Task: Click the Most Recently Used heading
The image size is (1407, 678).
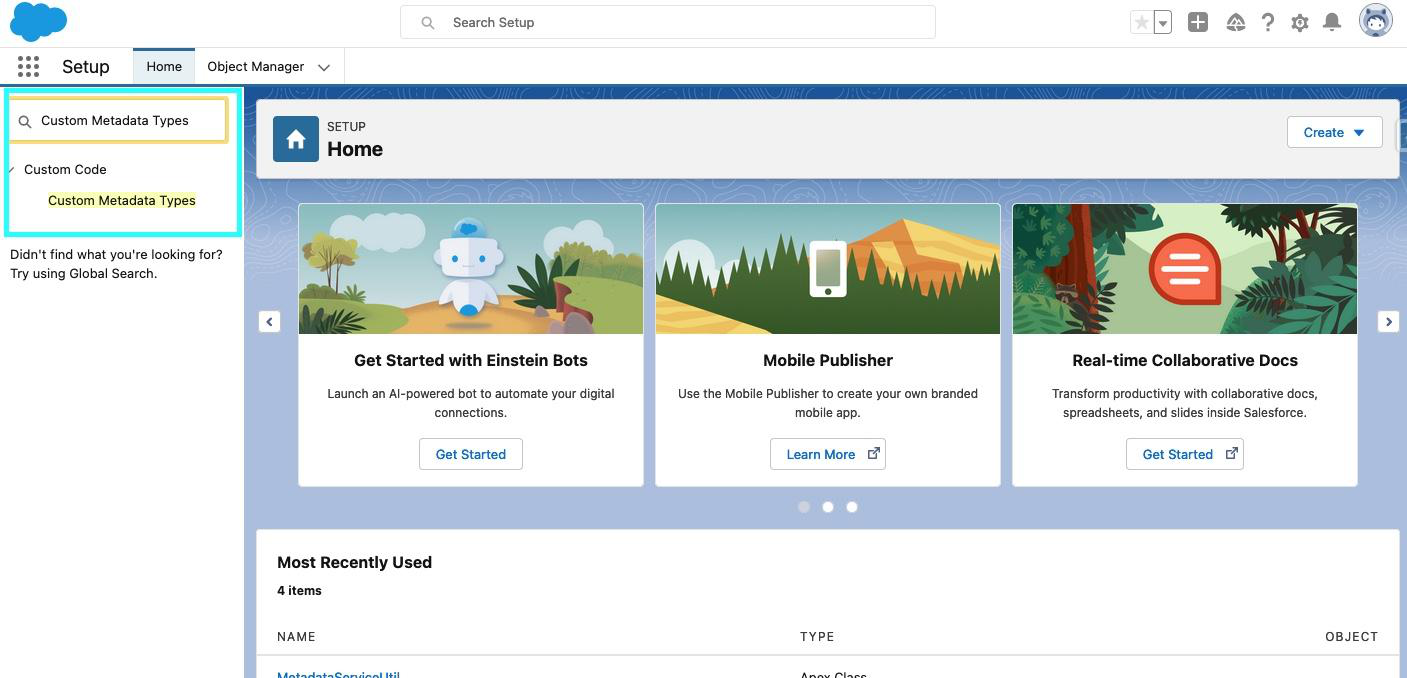Action: tap(354, 562)
